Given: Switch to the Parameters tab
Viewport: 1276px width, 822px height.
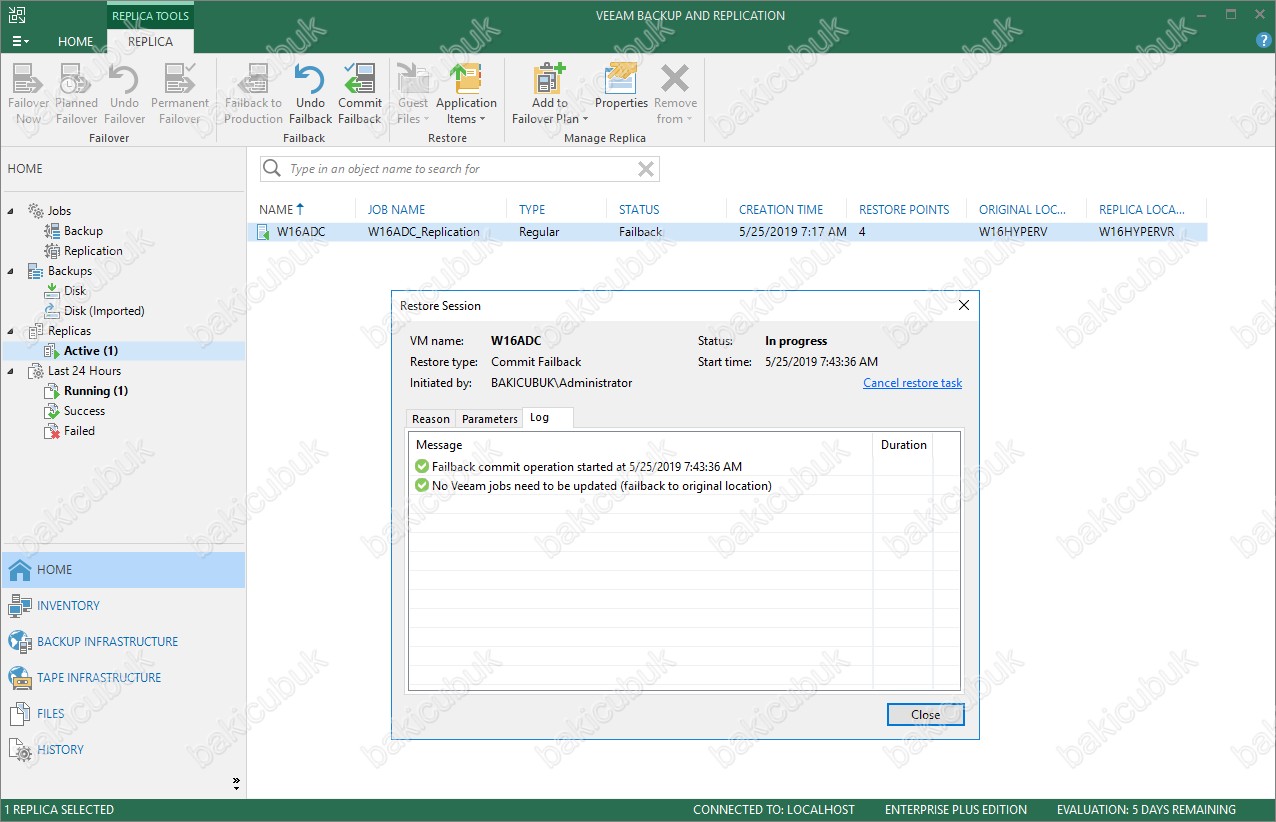Looking at the screenshot, I should point(489,419).
